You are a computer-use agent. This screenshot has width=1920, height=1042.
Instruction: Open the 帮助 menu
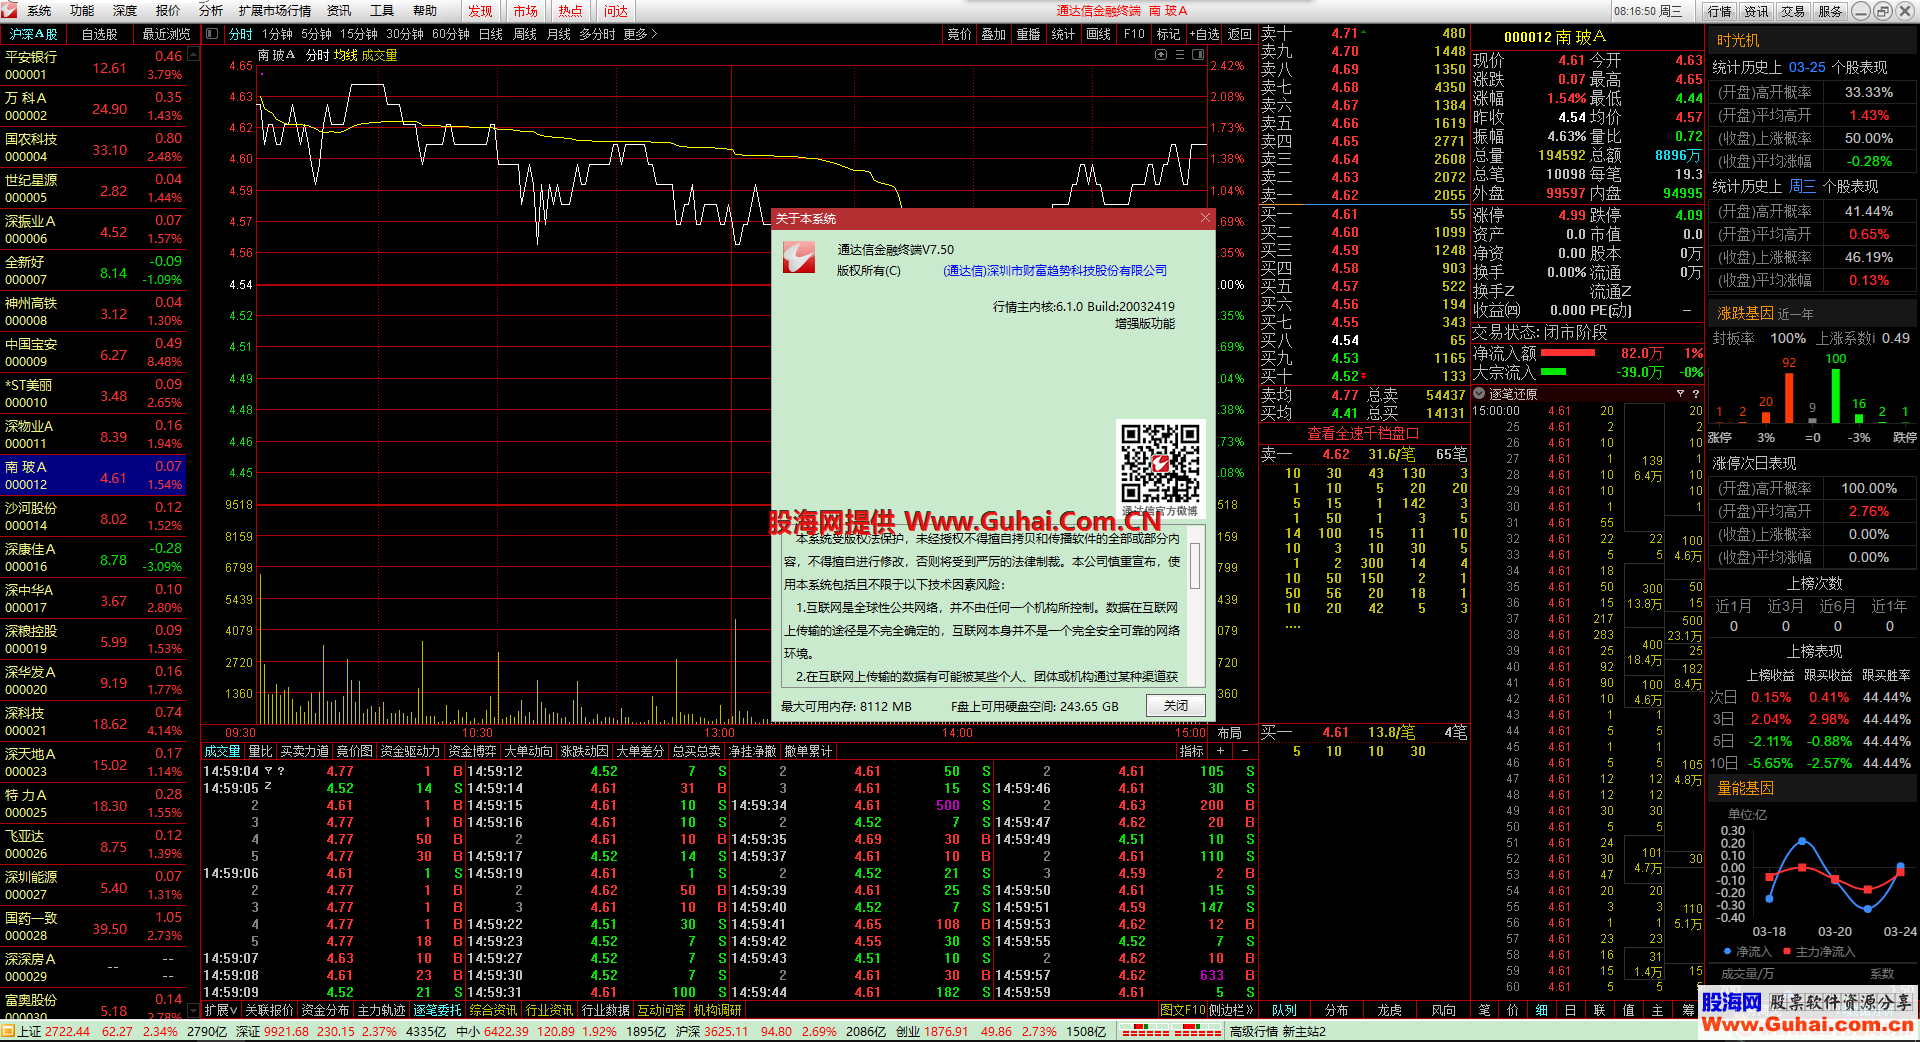tap(425, 11)
